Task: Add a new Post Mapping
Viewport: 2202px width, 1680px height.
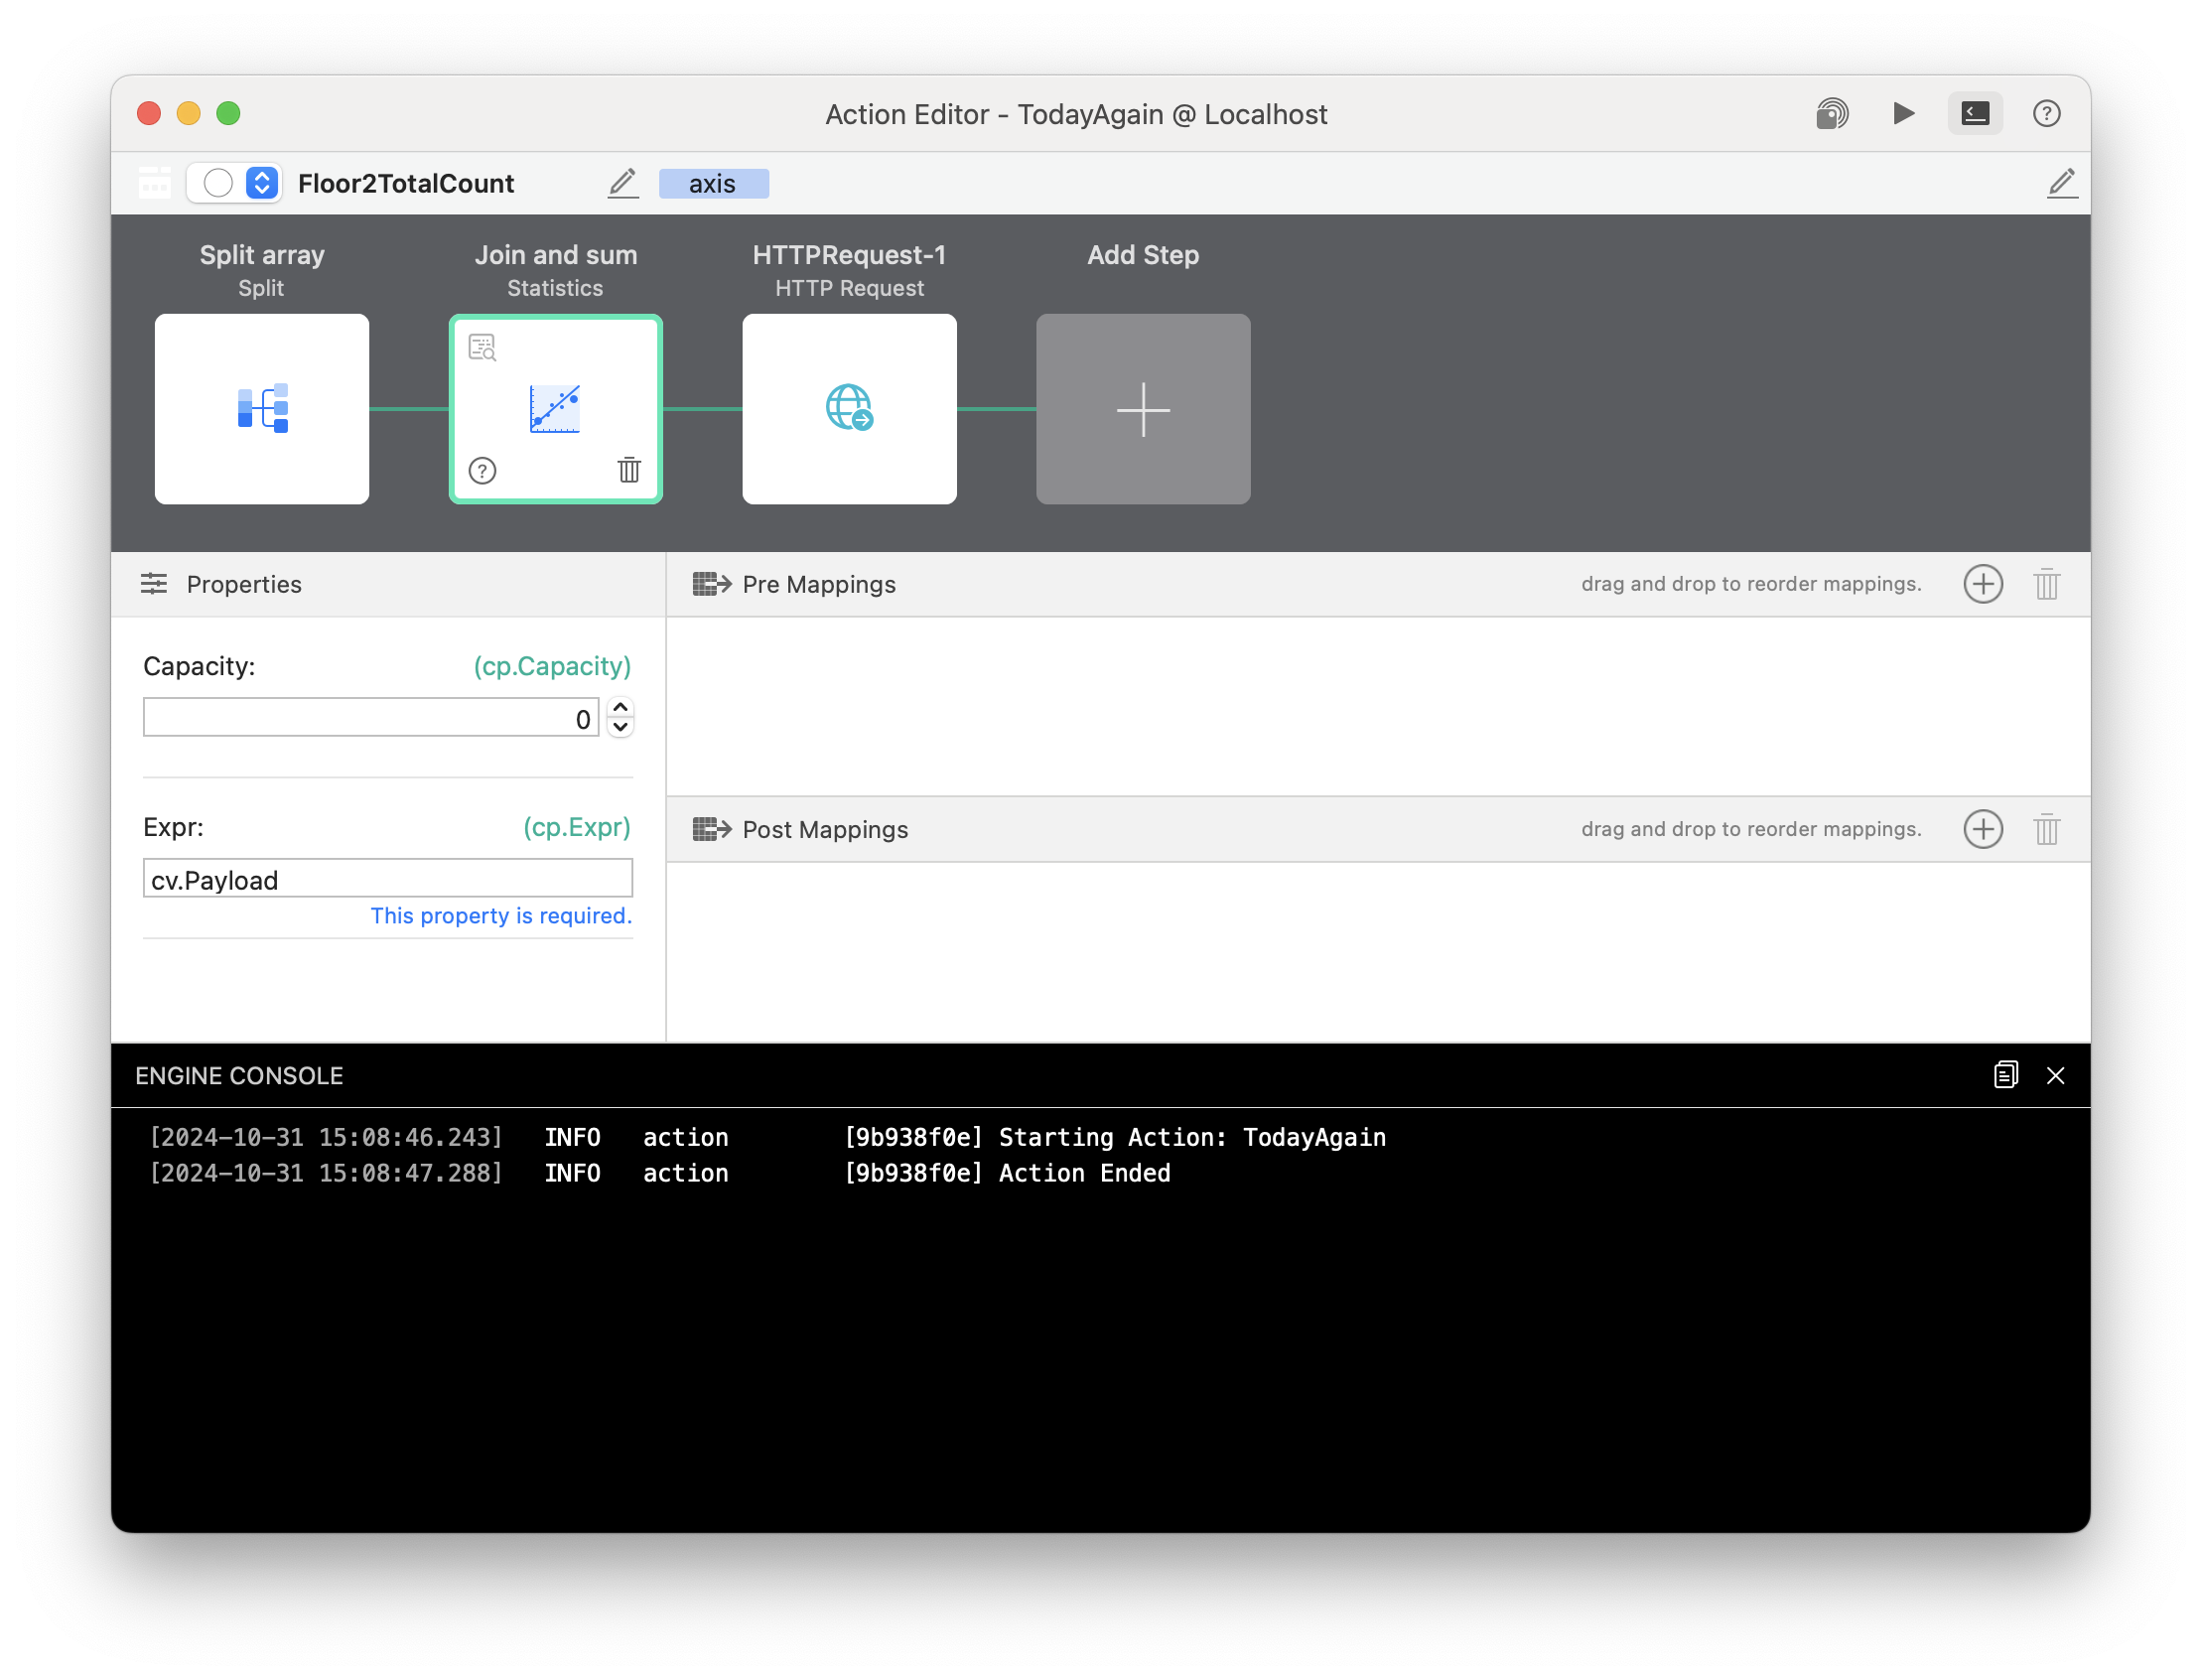Action: coord(1983,829)
